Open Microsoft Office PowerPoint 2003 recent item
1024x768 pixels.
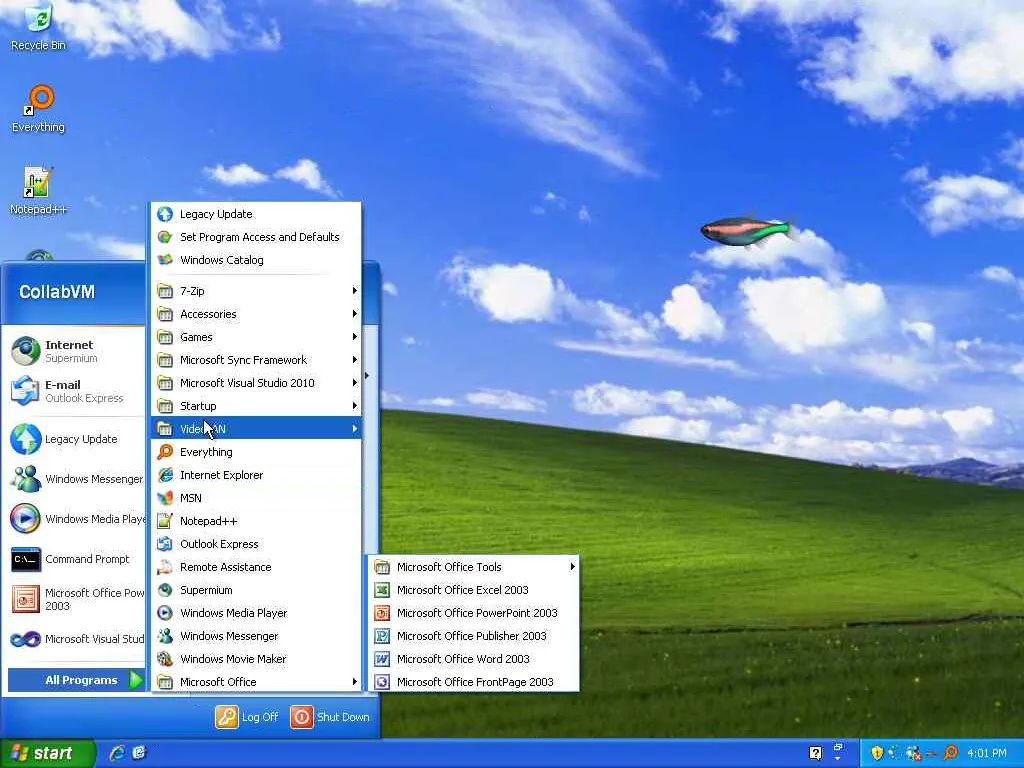(76, 599)
